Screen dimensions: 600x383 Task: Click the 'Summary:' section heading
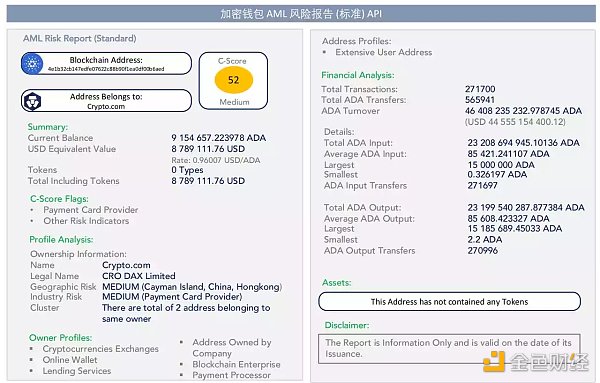coord(47,127)
